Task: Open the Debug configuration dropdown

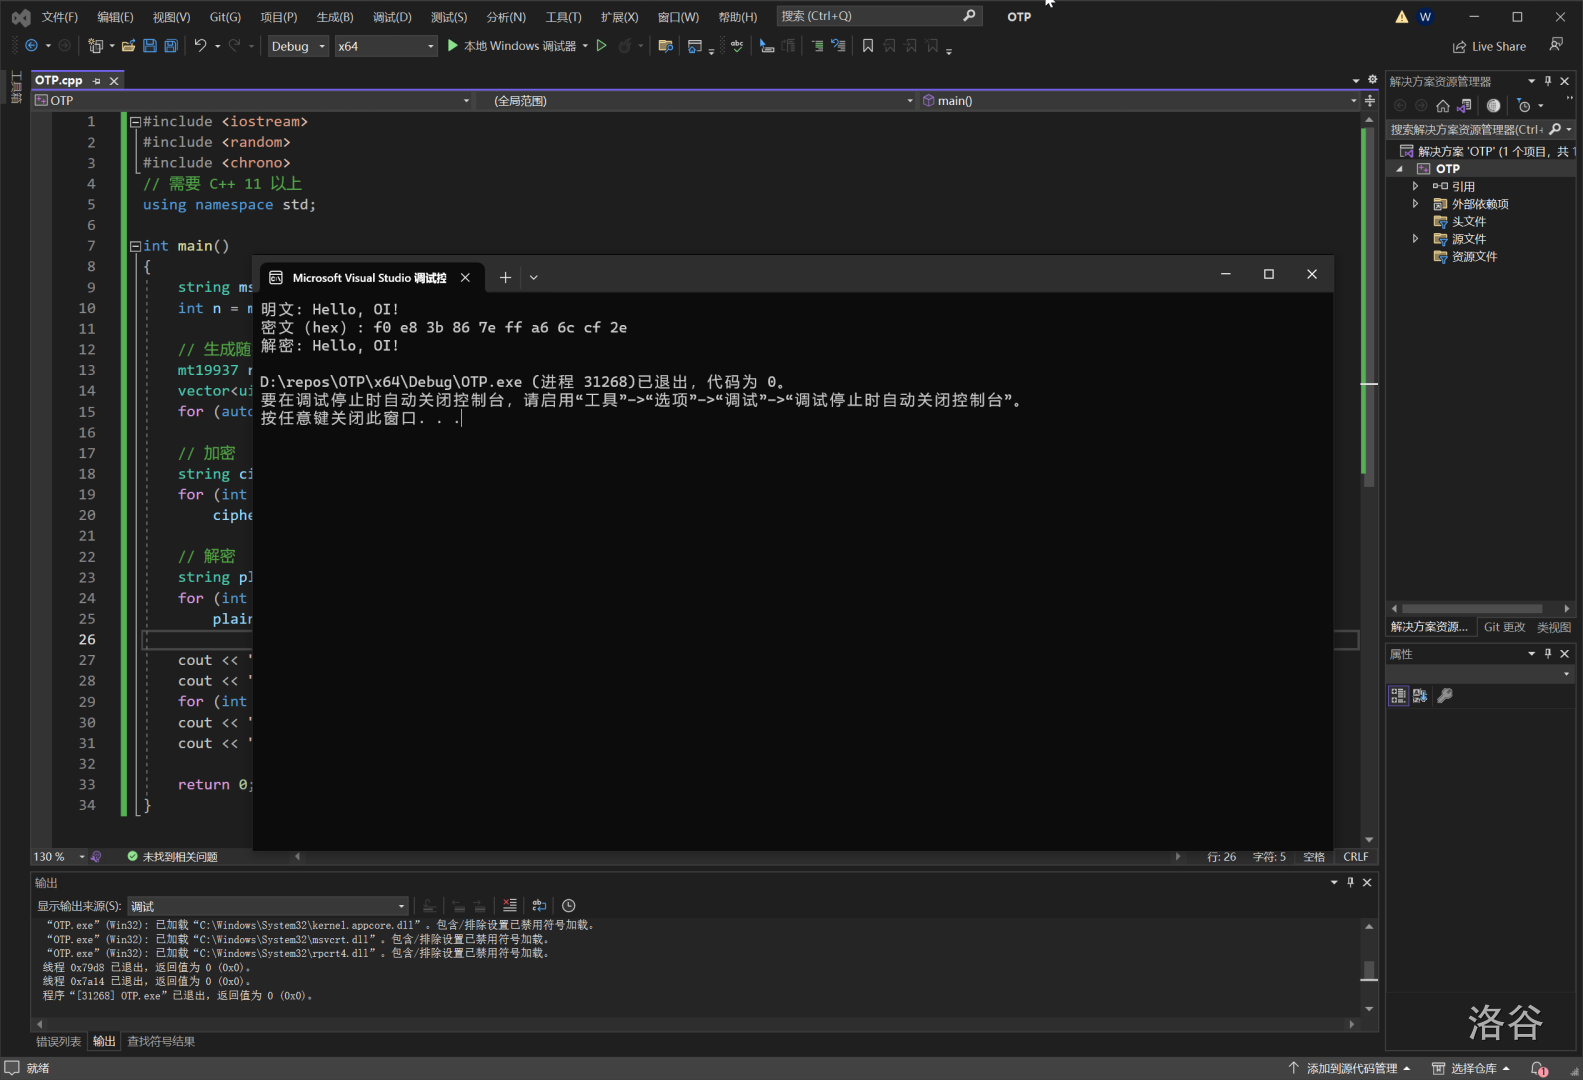Action: pos(298,46)
